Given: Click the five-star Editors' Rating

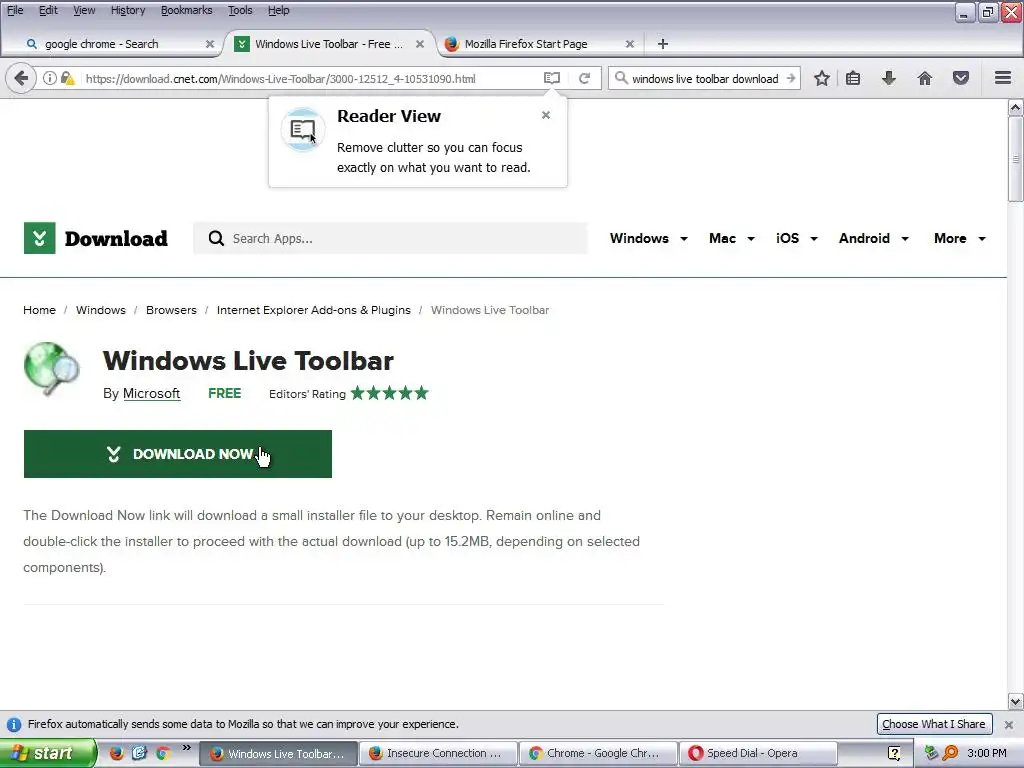Looking at the screenshot, I should click(389, 393).
